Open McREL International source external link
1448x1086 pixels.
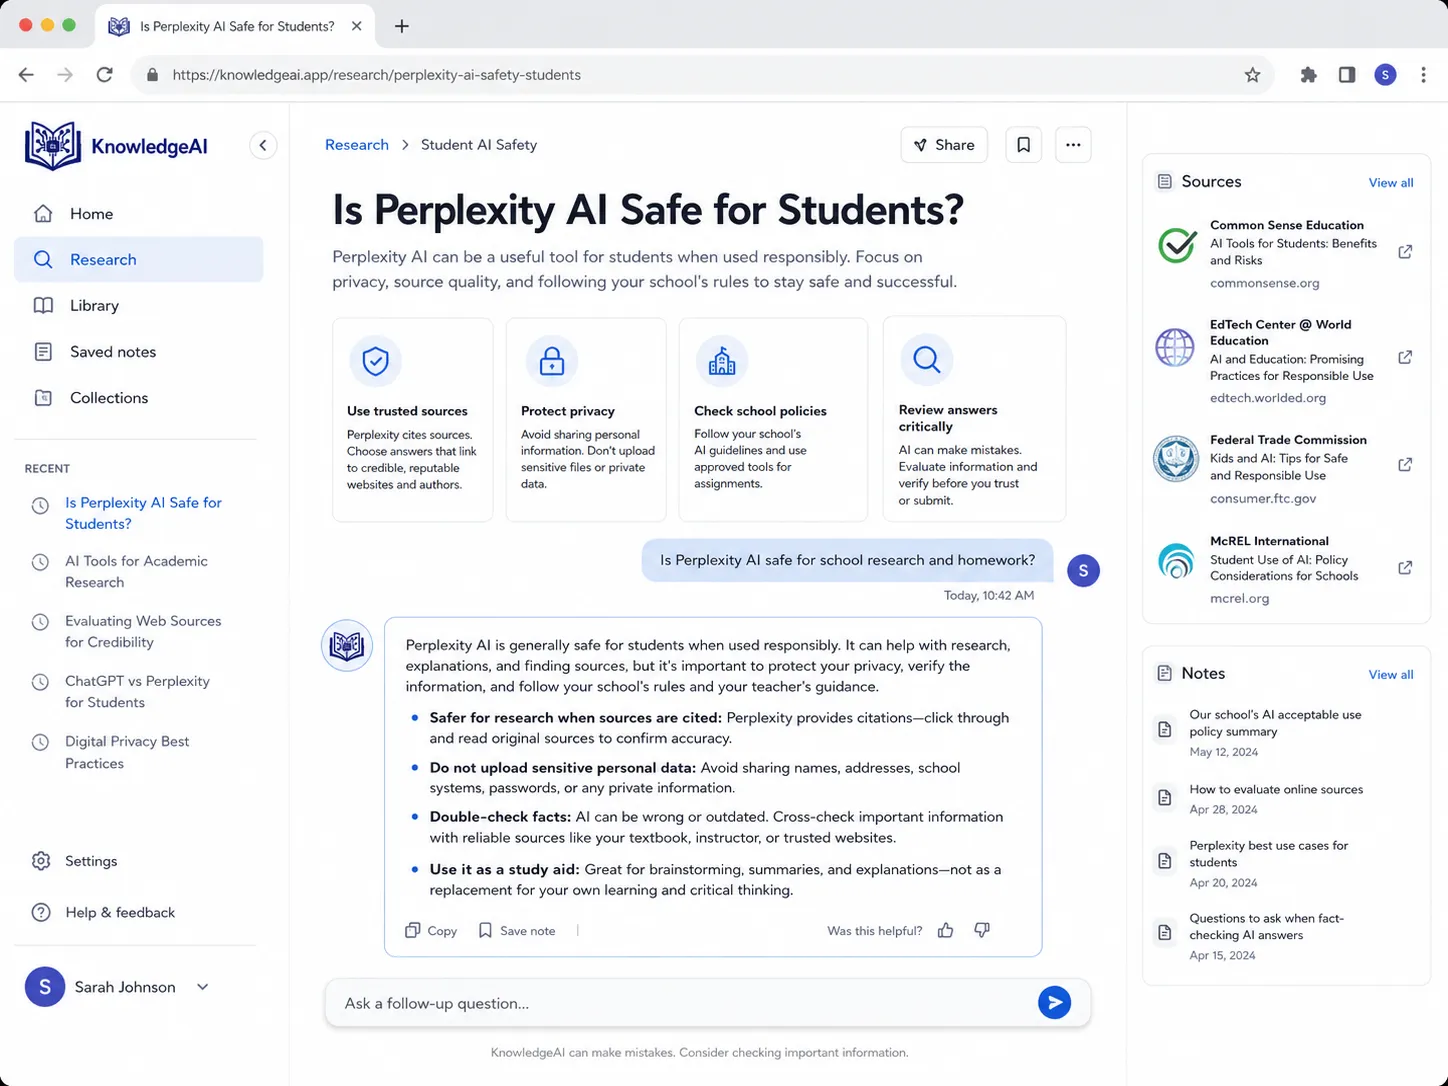1405,568
